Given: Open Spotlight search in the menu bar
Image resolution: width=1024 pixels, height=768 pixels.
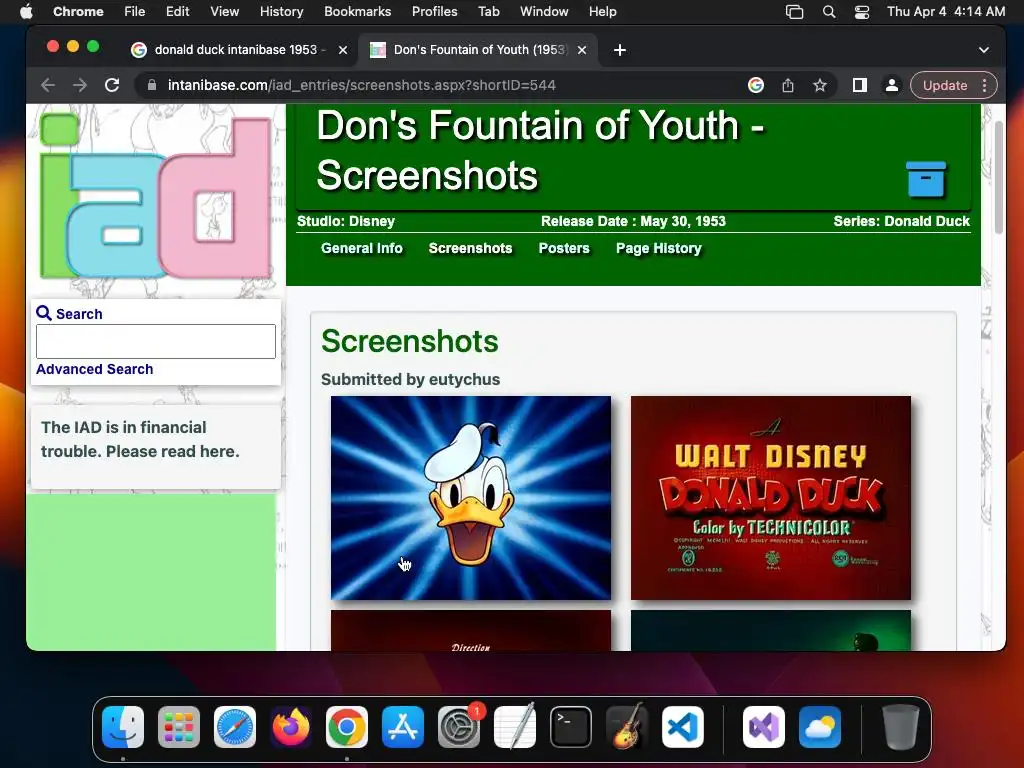Looking at the screenshot, I should tap(829, 12).
